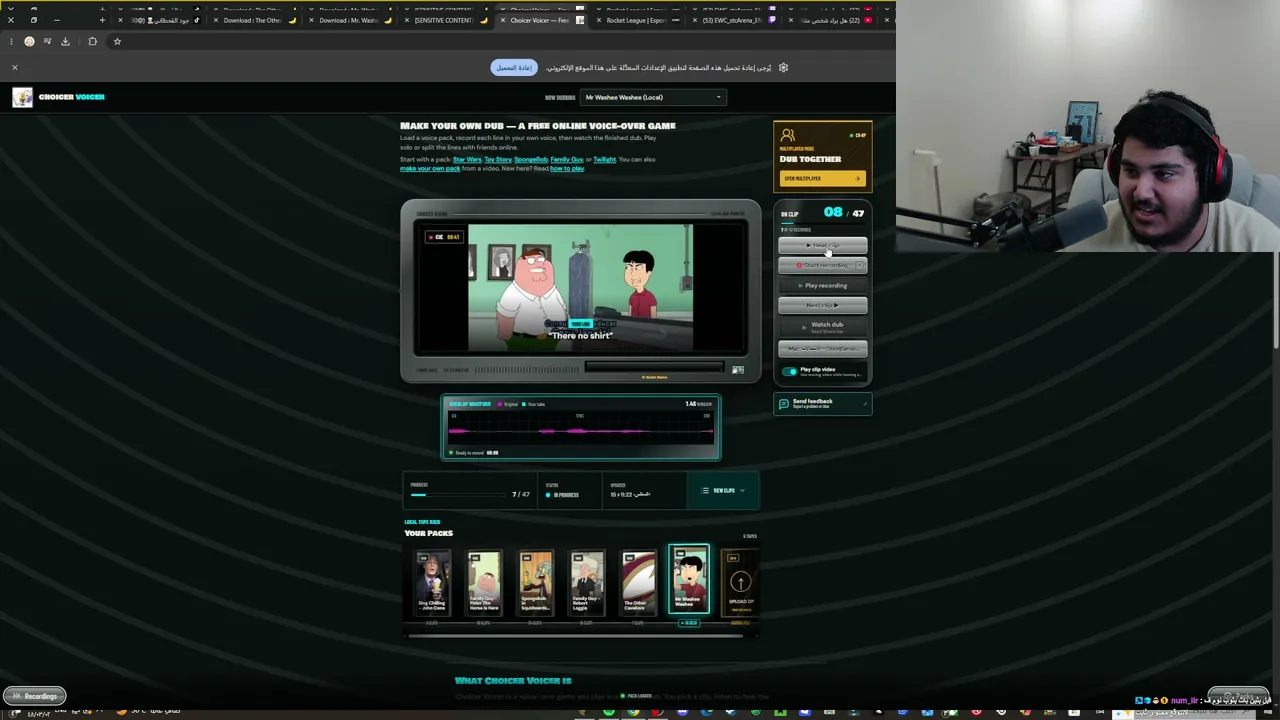The width and height of the screenshot is (1280, 720).
Task: Click the video preview frame
Action: coord(580,288)
